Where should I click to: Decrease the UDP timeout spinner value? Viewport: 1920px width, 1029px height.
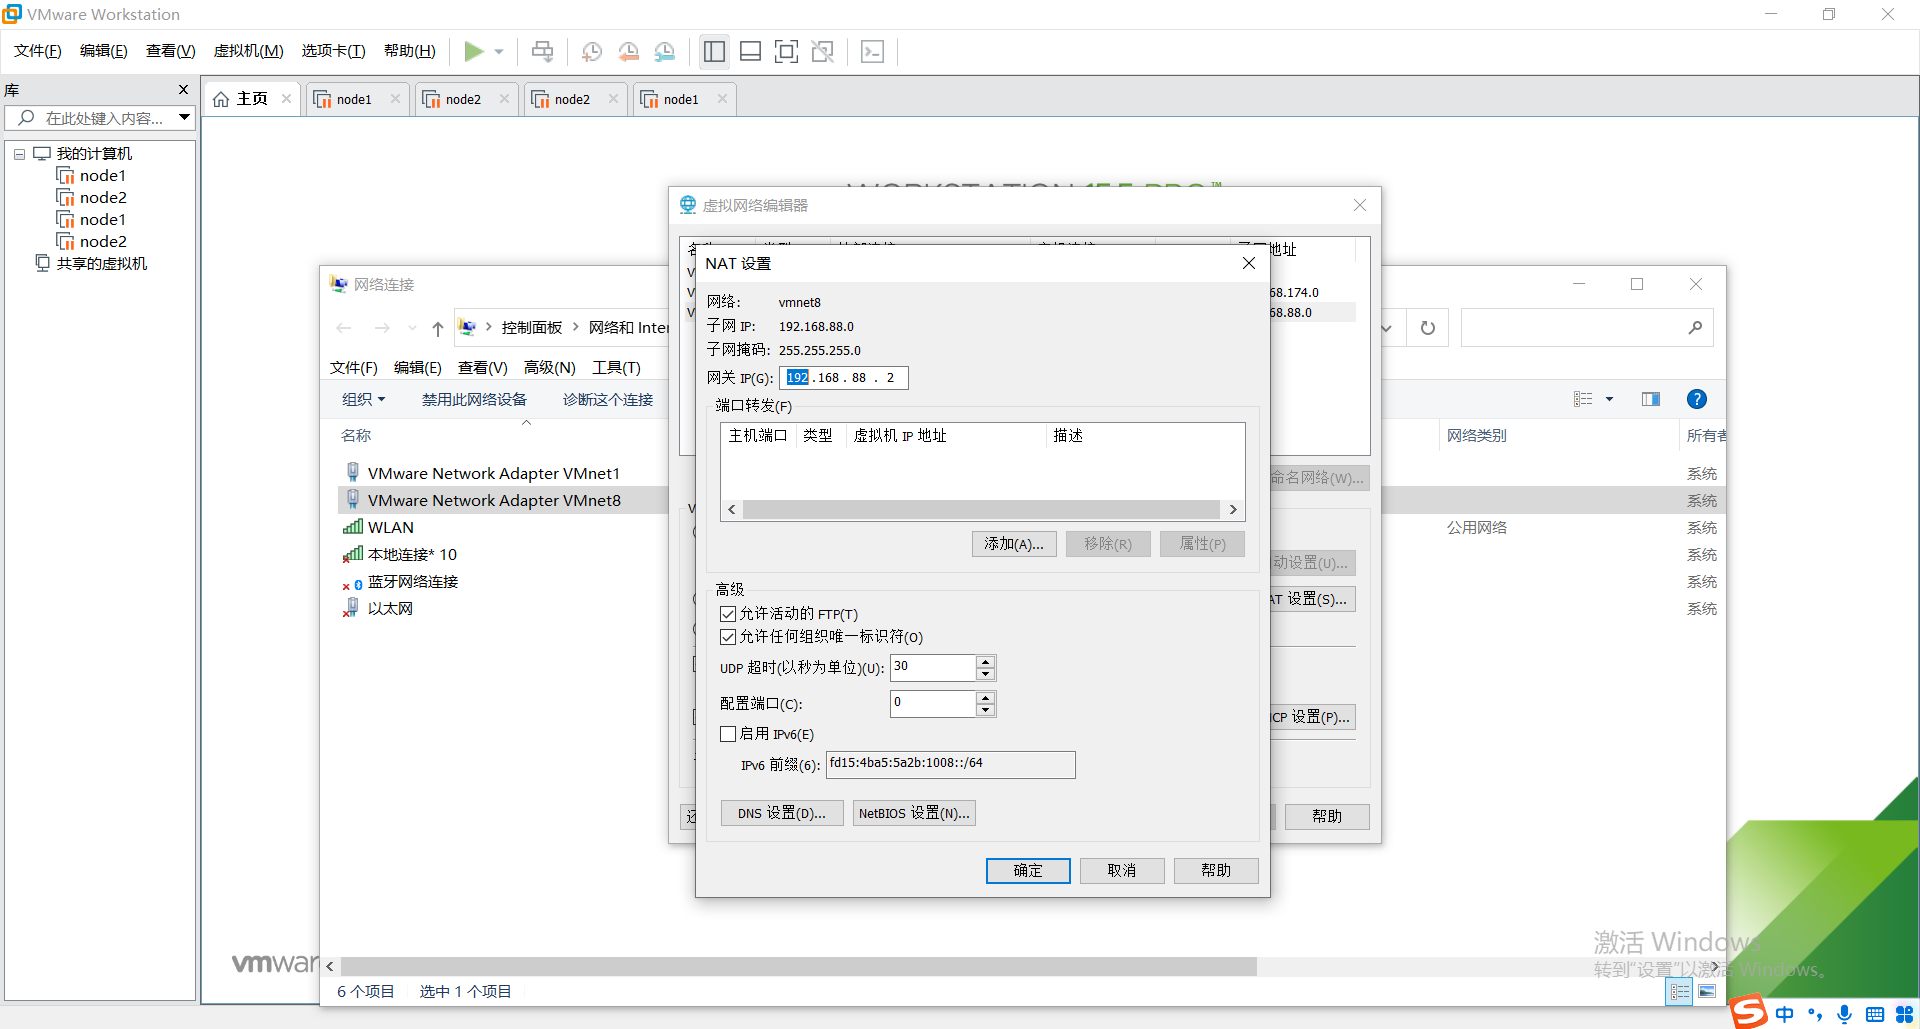tap(986, 674)
